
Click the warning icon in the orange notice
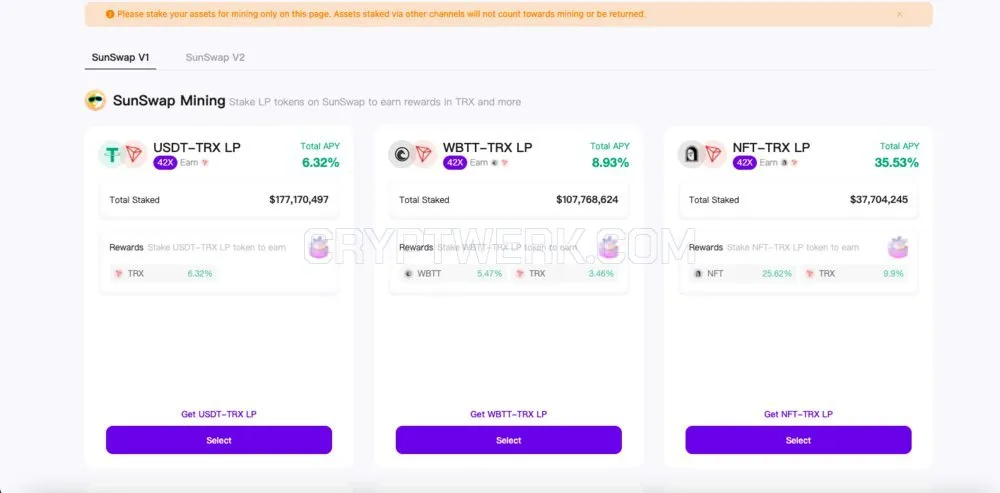pos(110,14)
